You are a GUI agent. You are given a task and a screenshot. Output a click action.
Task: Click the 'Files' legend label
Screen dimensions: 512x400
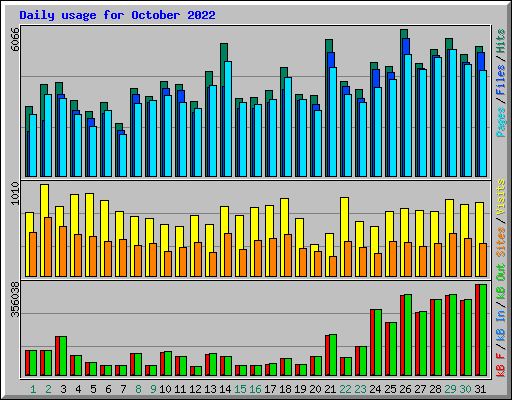pos(501,80)
